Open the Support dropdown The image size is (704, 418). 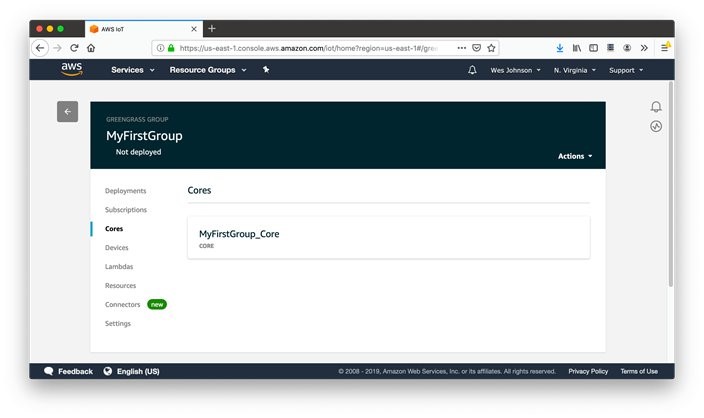click(626, 70)
